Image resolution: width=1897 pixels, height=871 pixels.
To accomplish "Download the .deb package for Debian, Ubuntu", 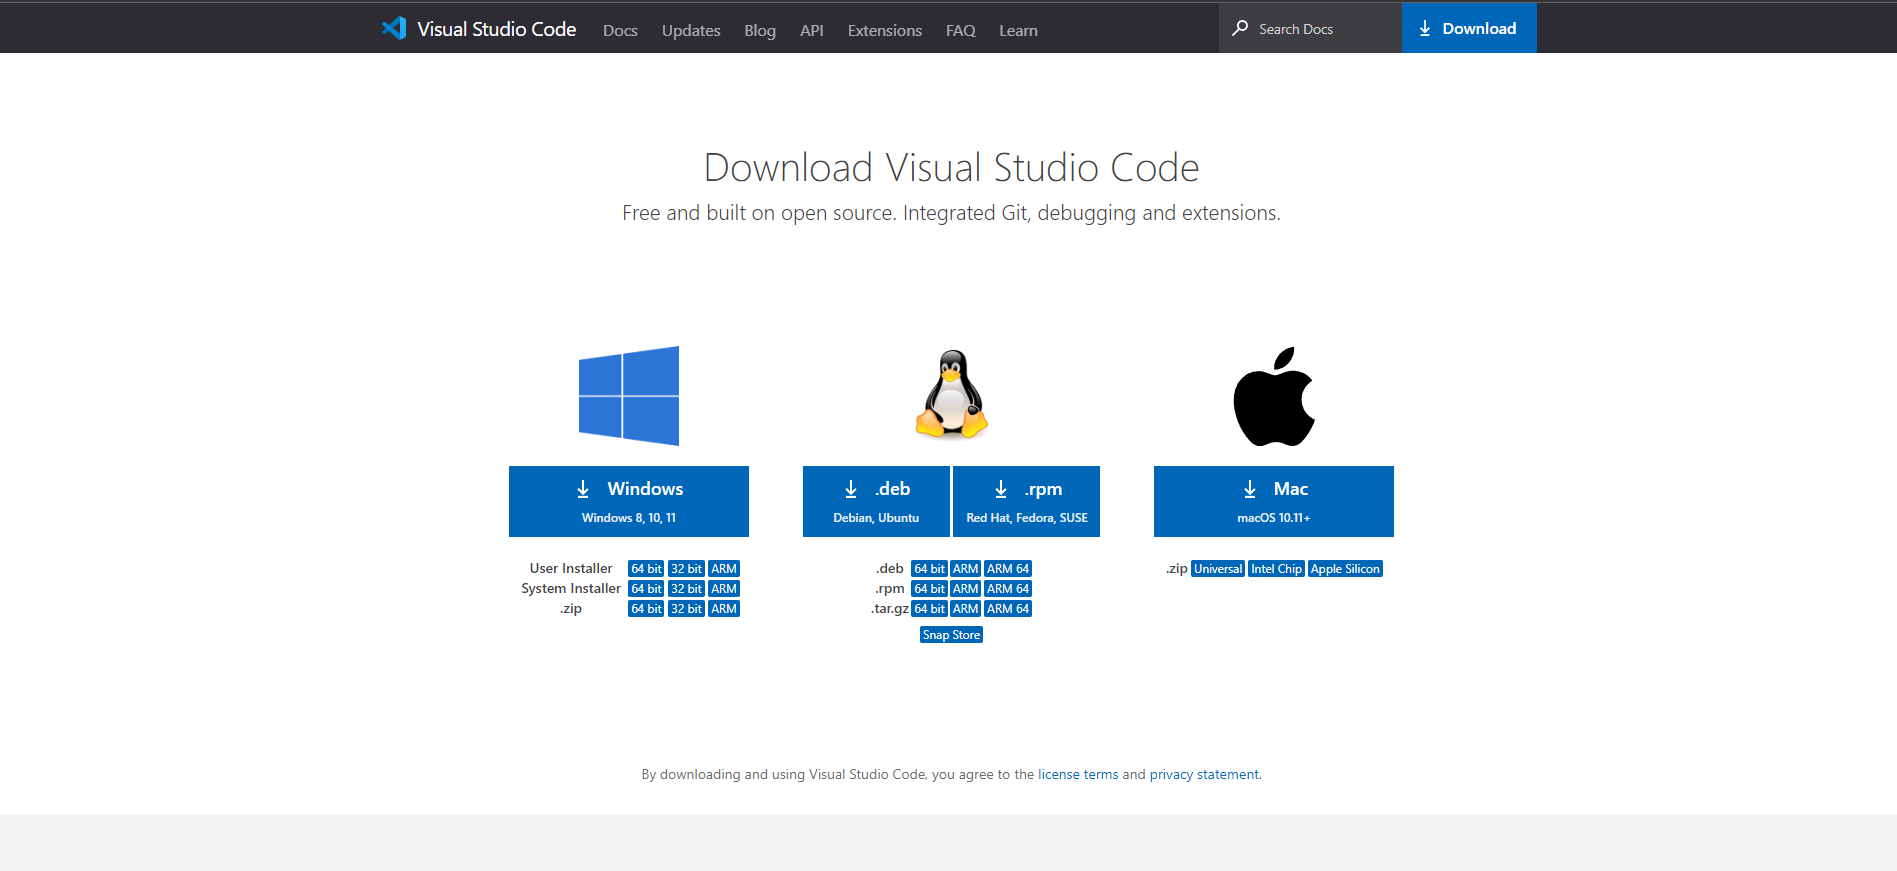I will 876,501.
